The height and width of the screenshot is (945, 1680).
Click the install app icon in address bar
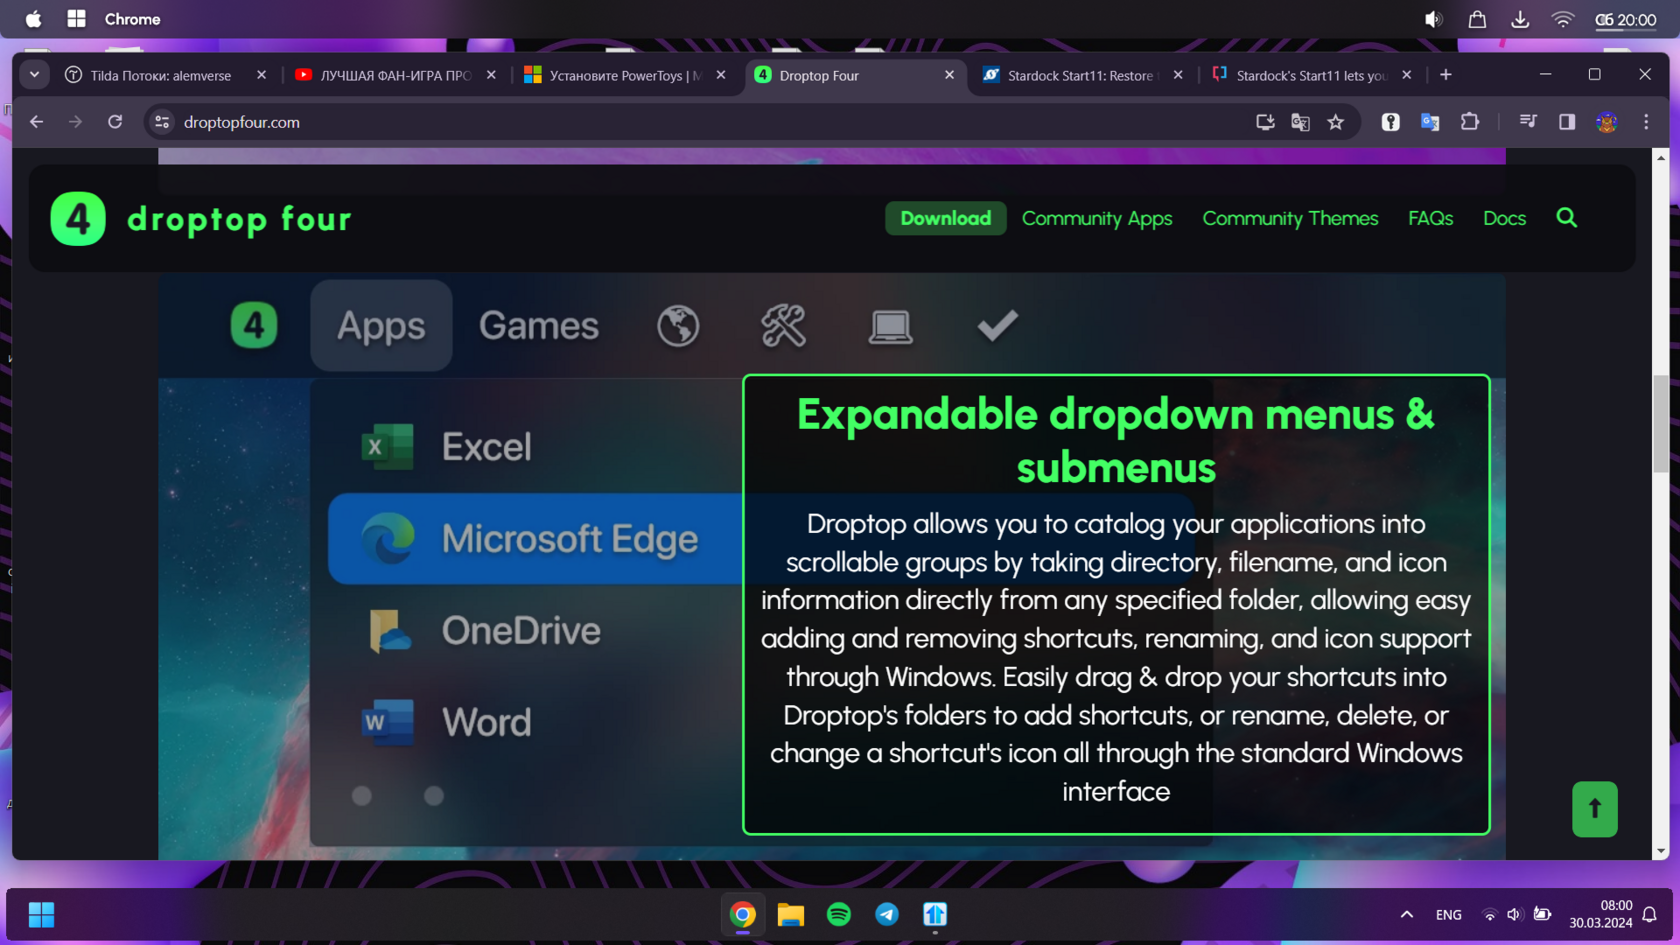coord(1265,122)
